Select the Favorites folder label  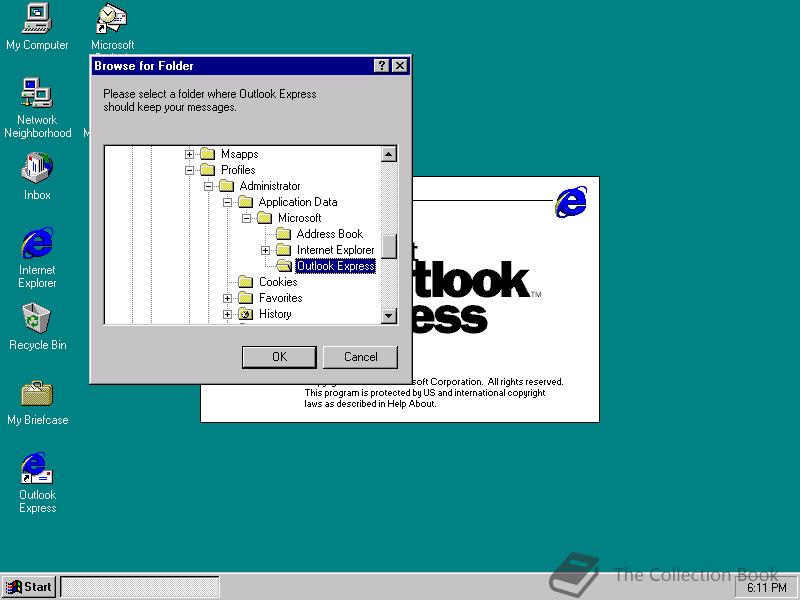[x=281, y=297]
